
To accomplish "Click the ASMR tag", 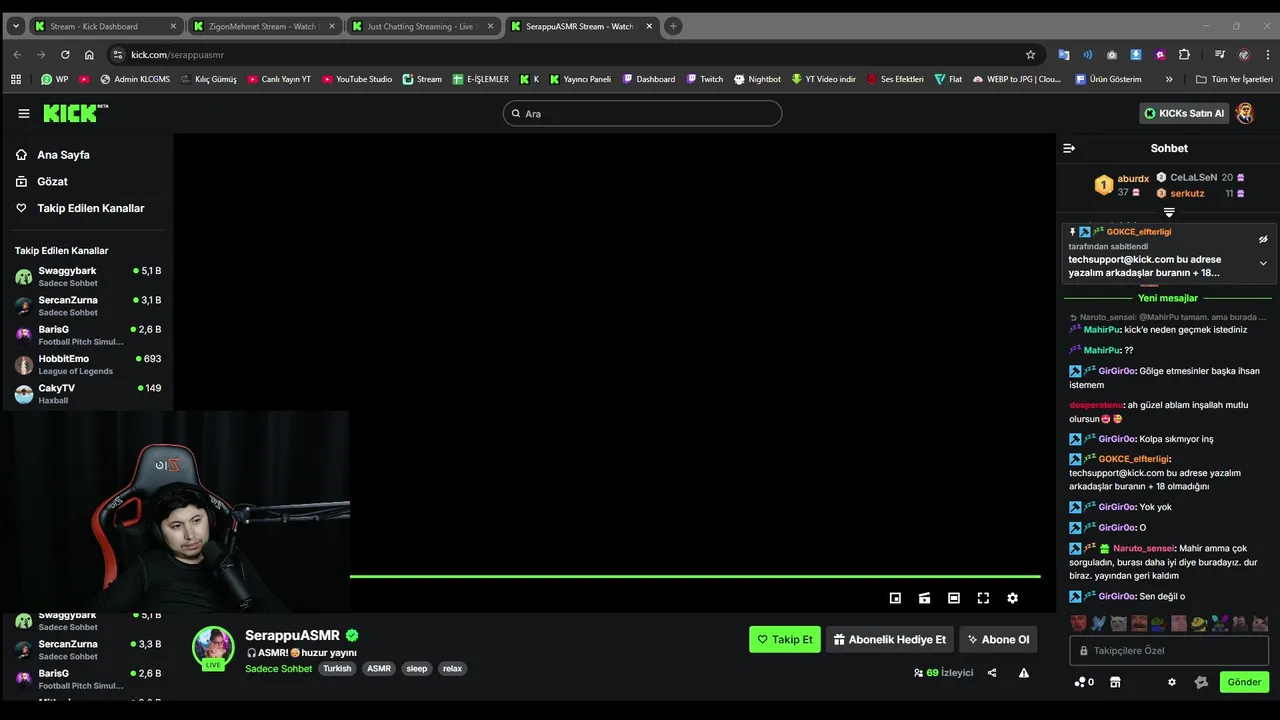I will pos(379,669).
